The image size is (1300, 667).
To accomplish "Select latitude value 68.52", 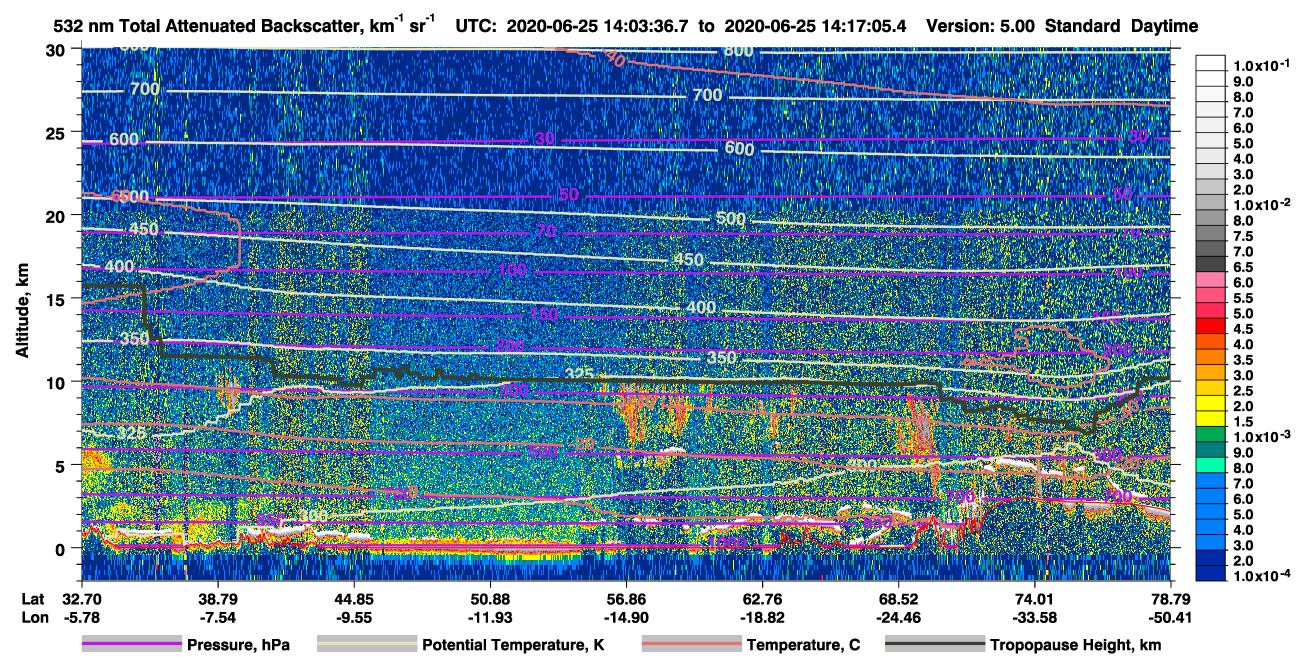I will pos(898,600).
